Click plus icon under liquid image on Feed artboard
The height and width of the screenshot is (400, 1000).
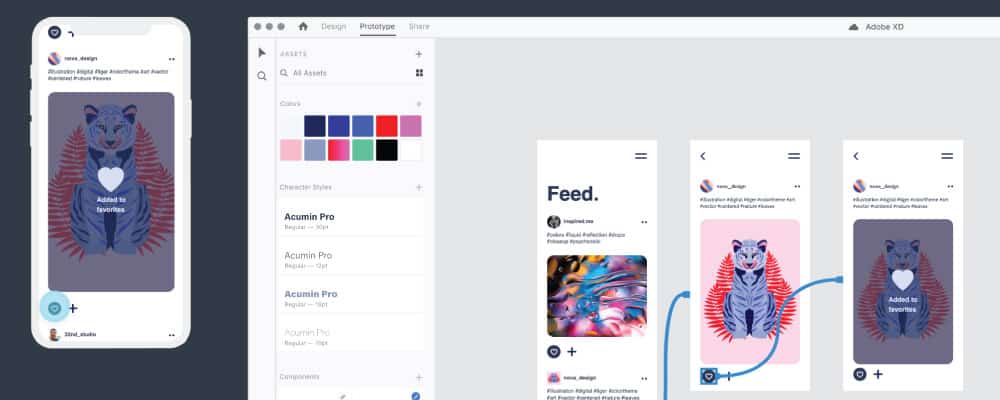point(571,352)
